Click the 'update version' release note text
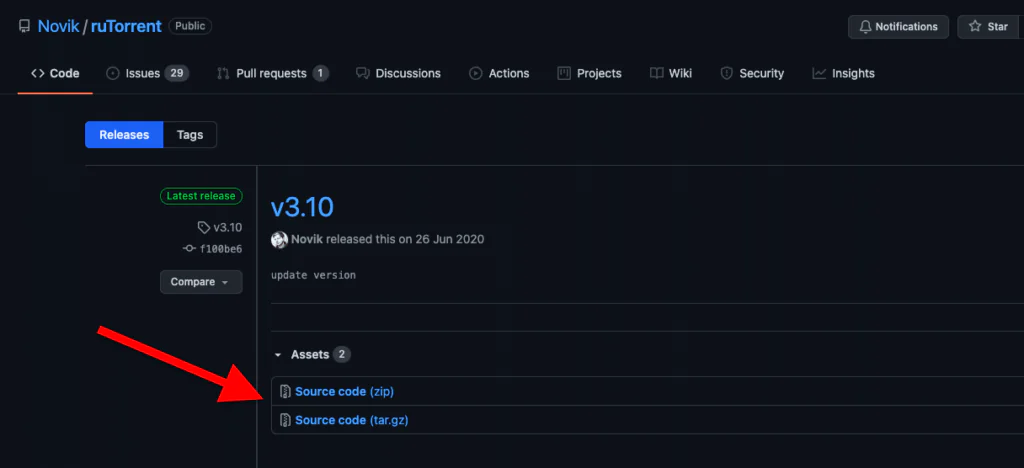1024x468 pixels. 313,275
